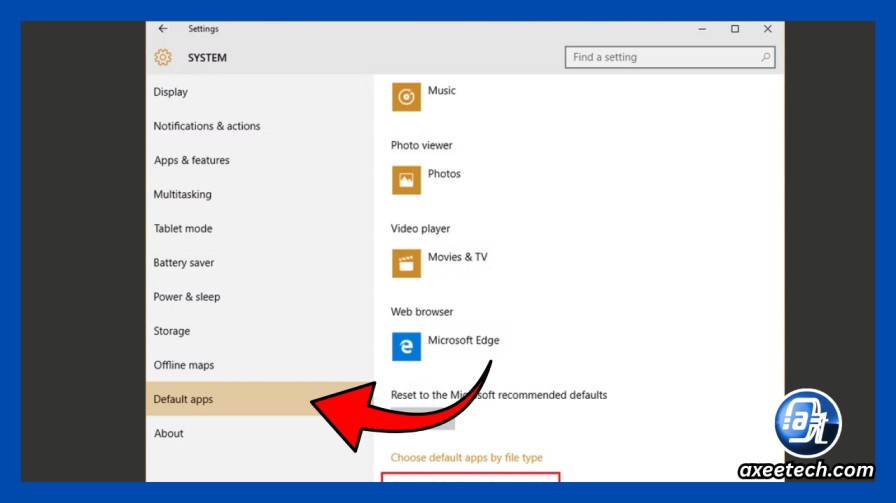The width and height of the screenshot is (896, 503).
Task: Click the Video player heading
Action: 421,229
